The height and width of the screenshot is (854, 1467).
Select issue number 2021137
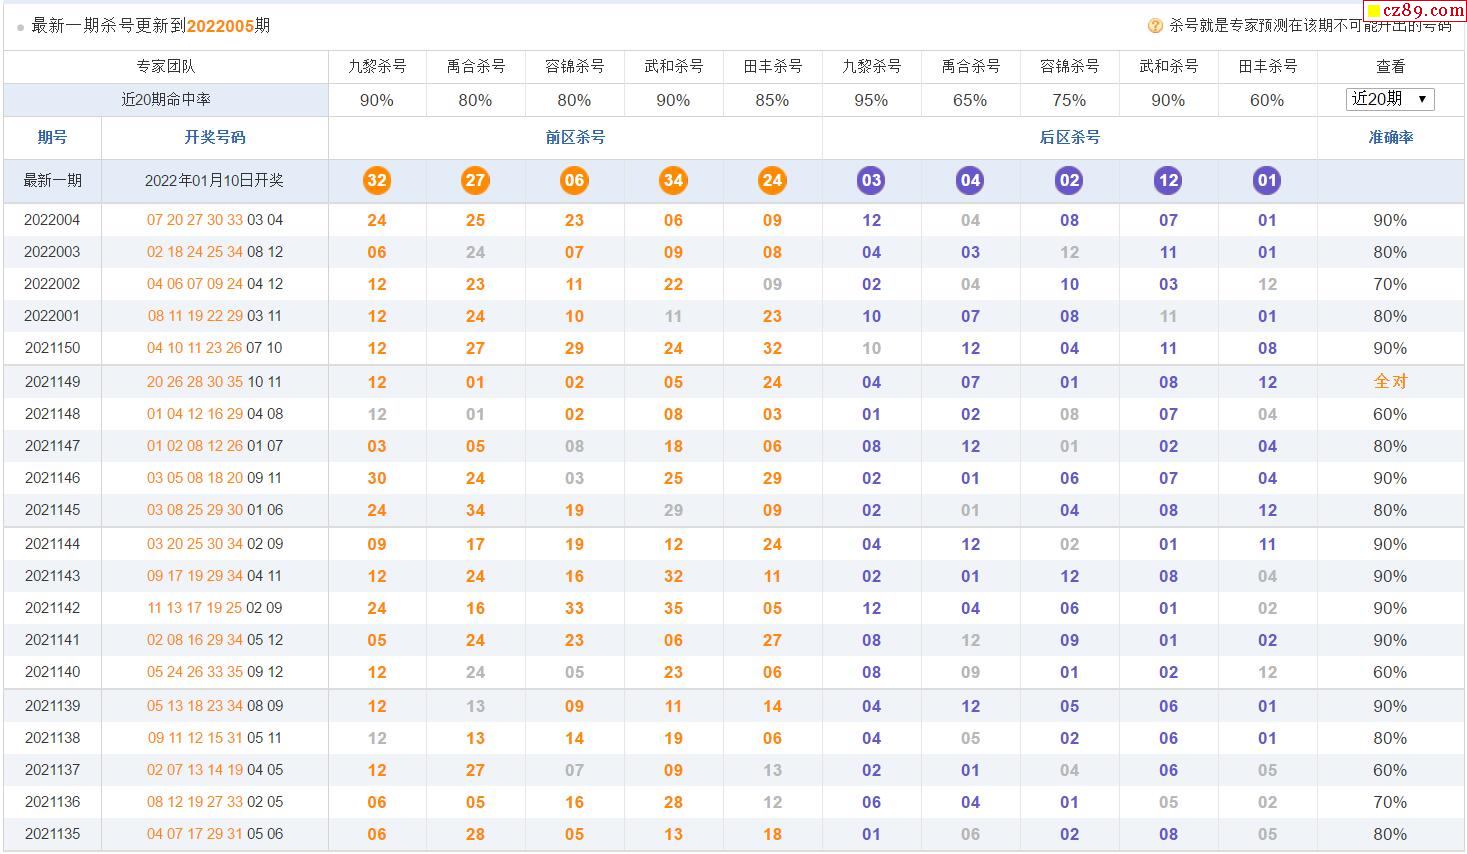(52, 770)
